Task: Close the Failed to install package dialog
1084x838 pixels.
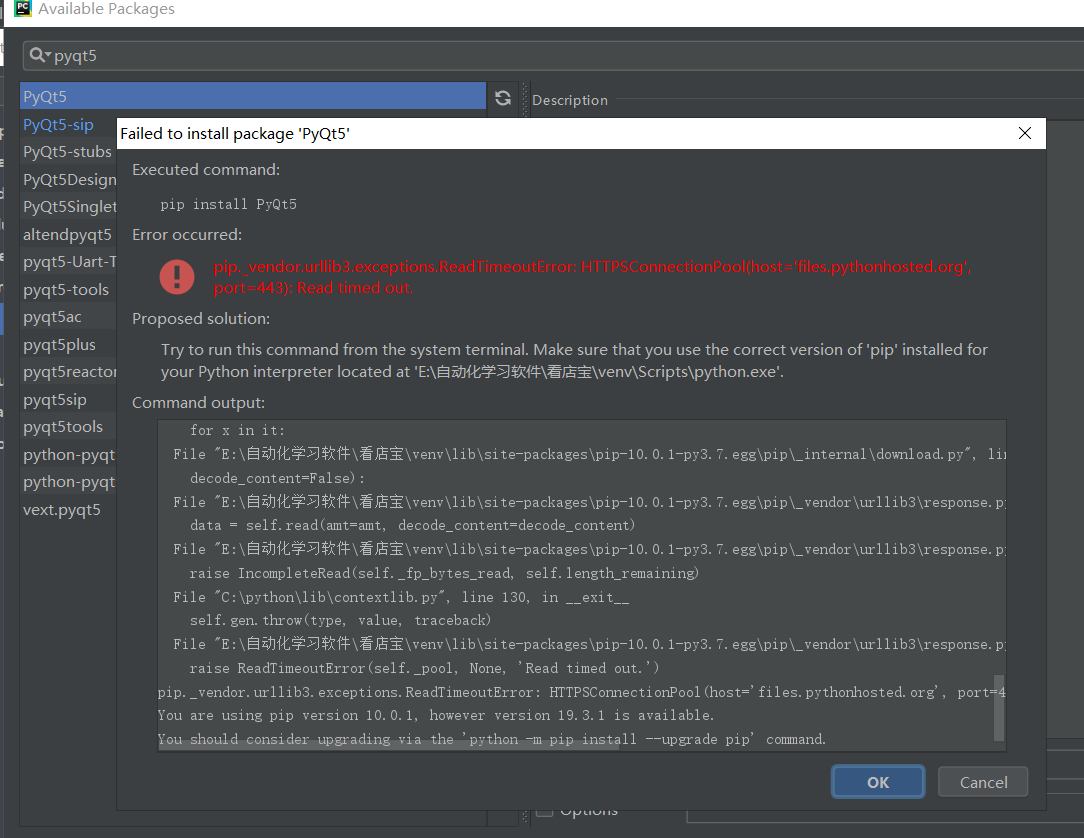Action: pos(1025,133)
